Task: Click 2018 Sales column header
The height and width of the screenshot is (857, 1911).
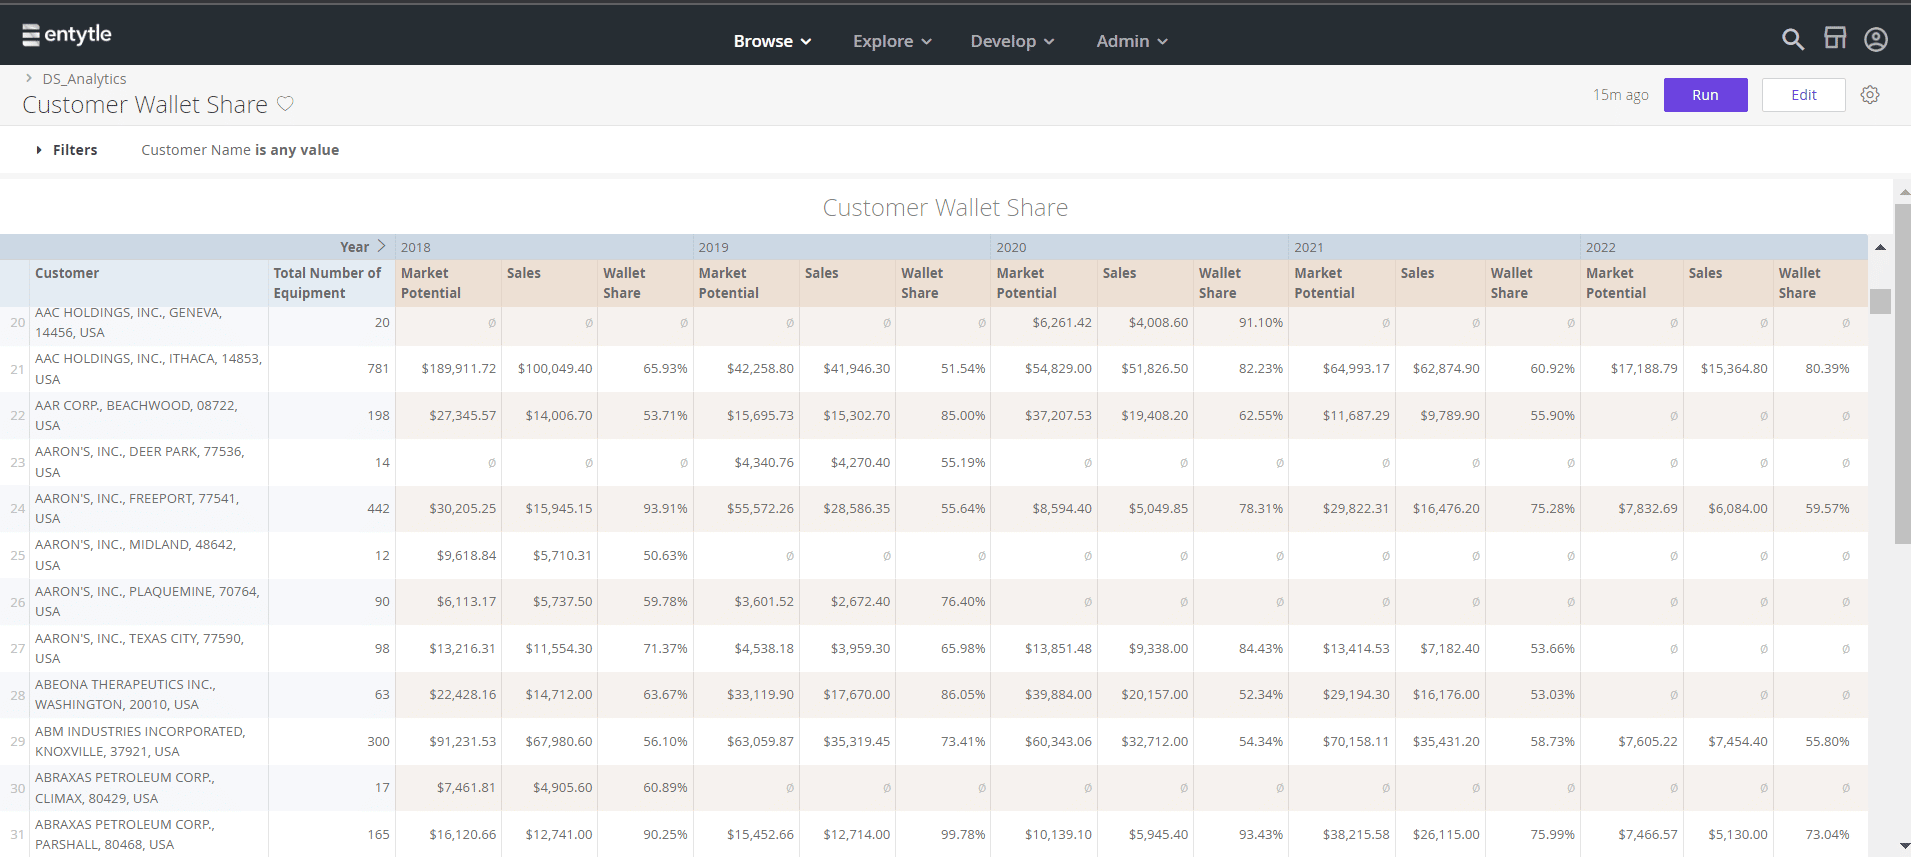Action: coord(524,273)
